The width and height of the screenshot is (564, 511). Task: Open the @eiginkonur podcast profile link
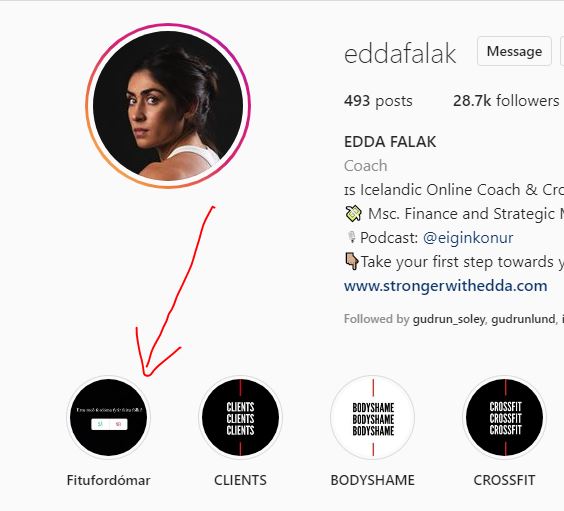tap(468, 238)
